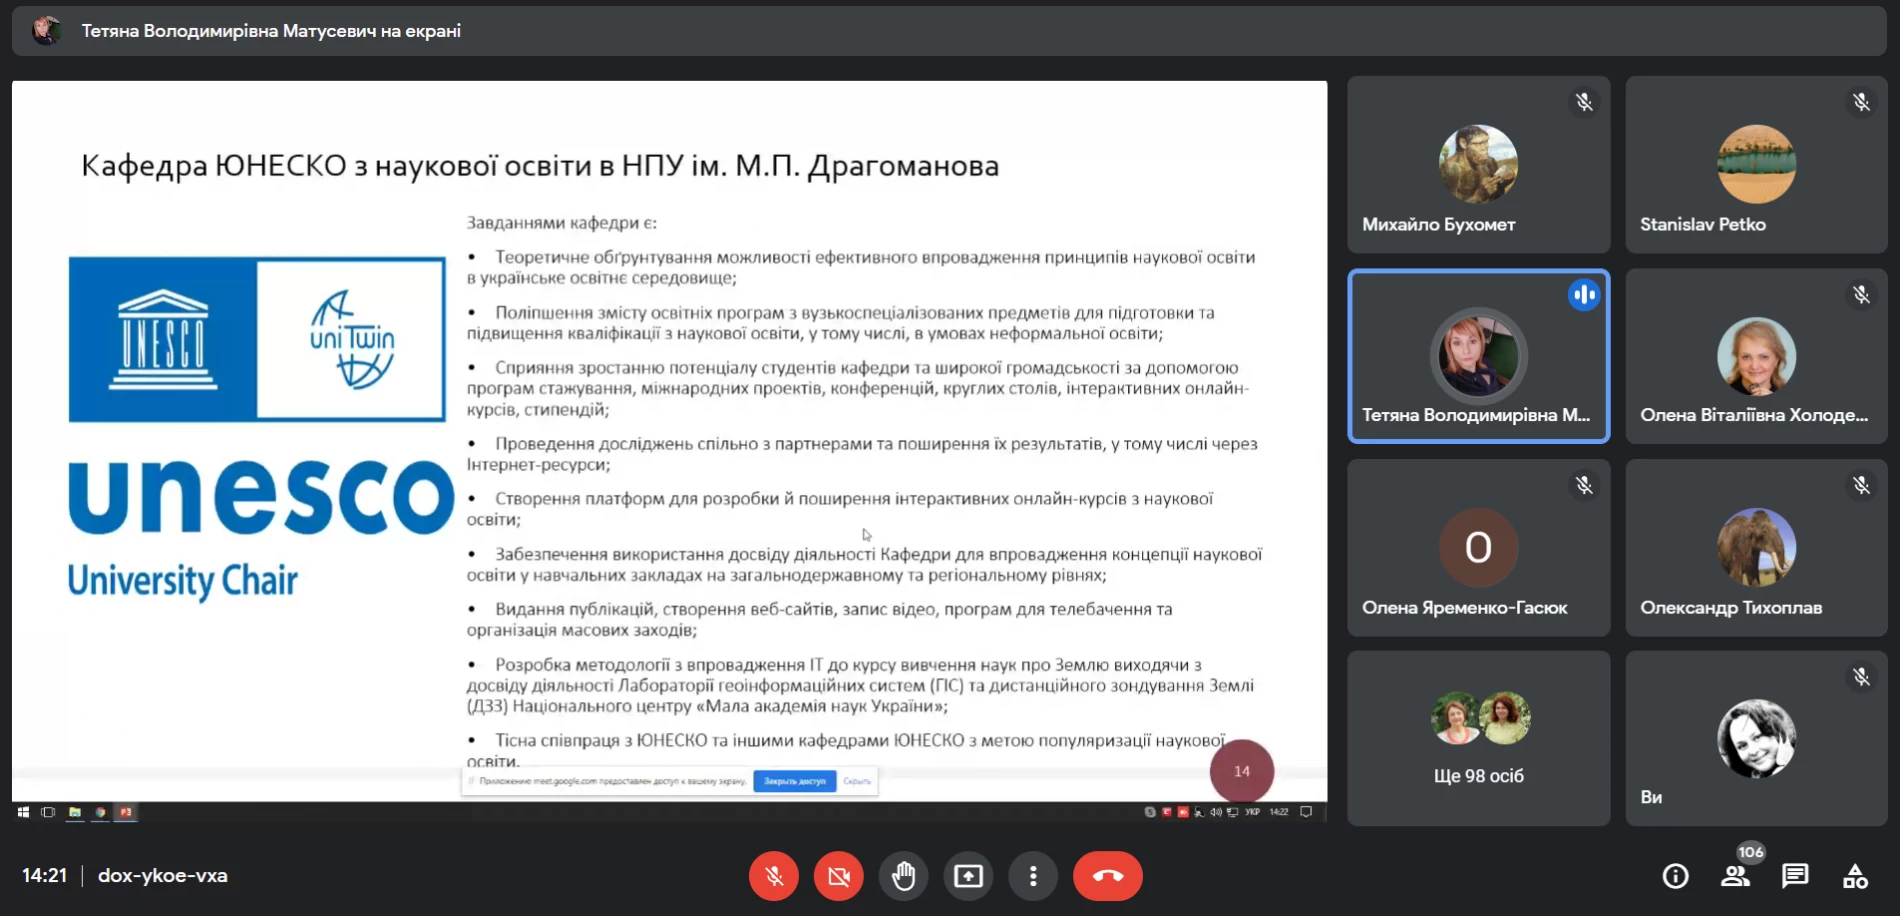Open the Windows Start button in shared screen
1900x916 pixels.
click(23, 812)
